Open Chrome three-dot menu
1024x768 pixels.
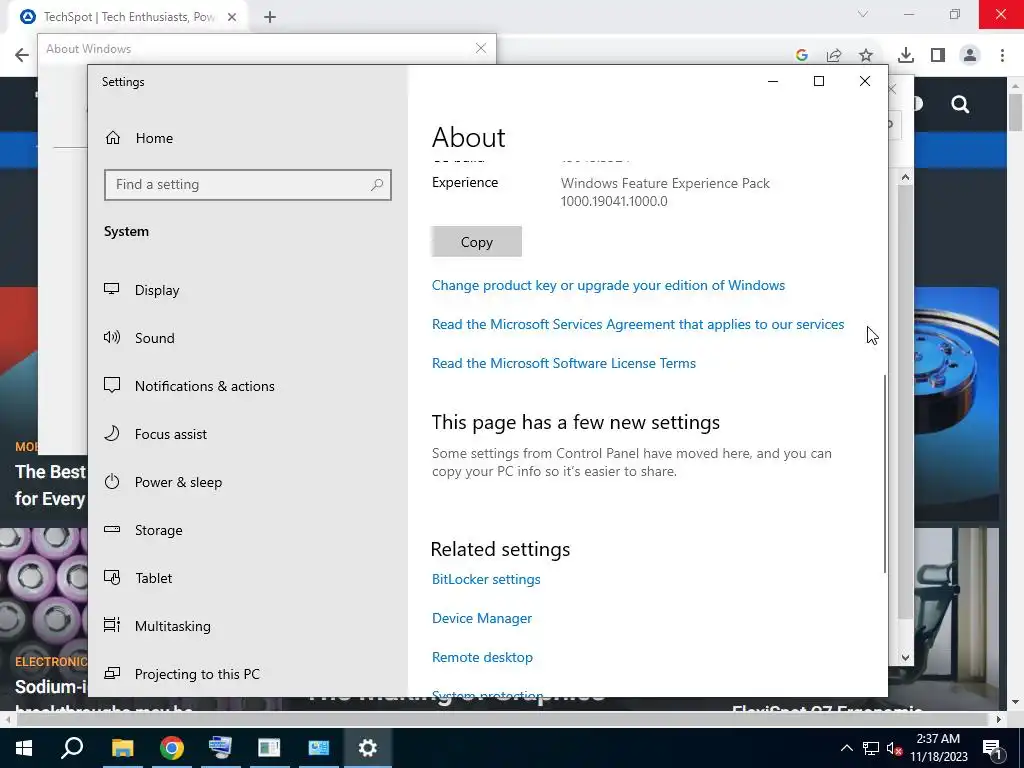click(1002, 56)
